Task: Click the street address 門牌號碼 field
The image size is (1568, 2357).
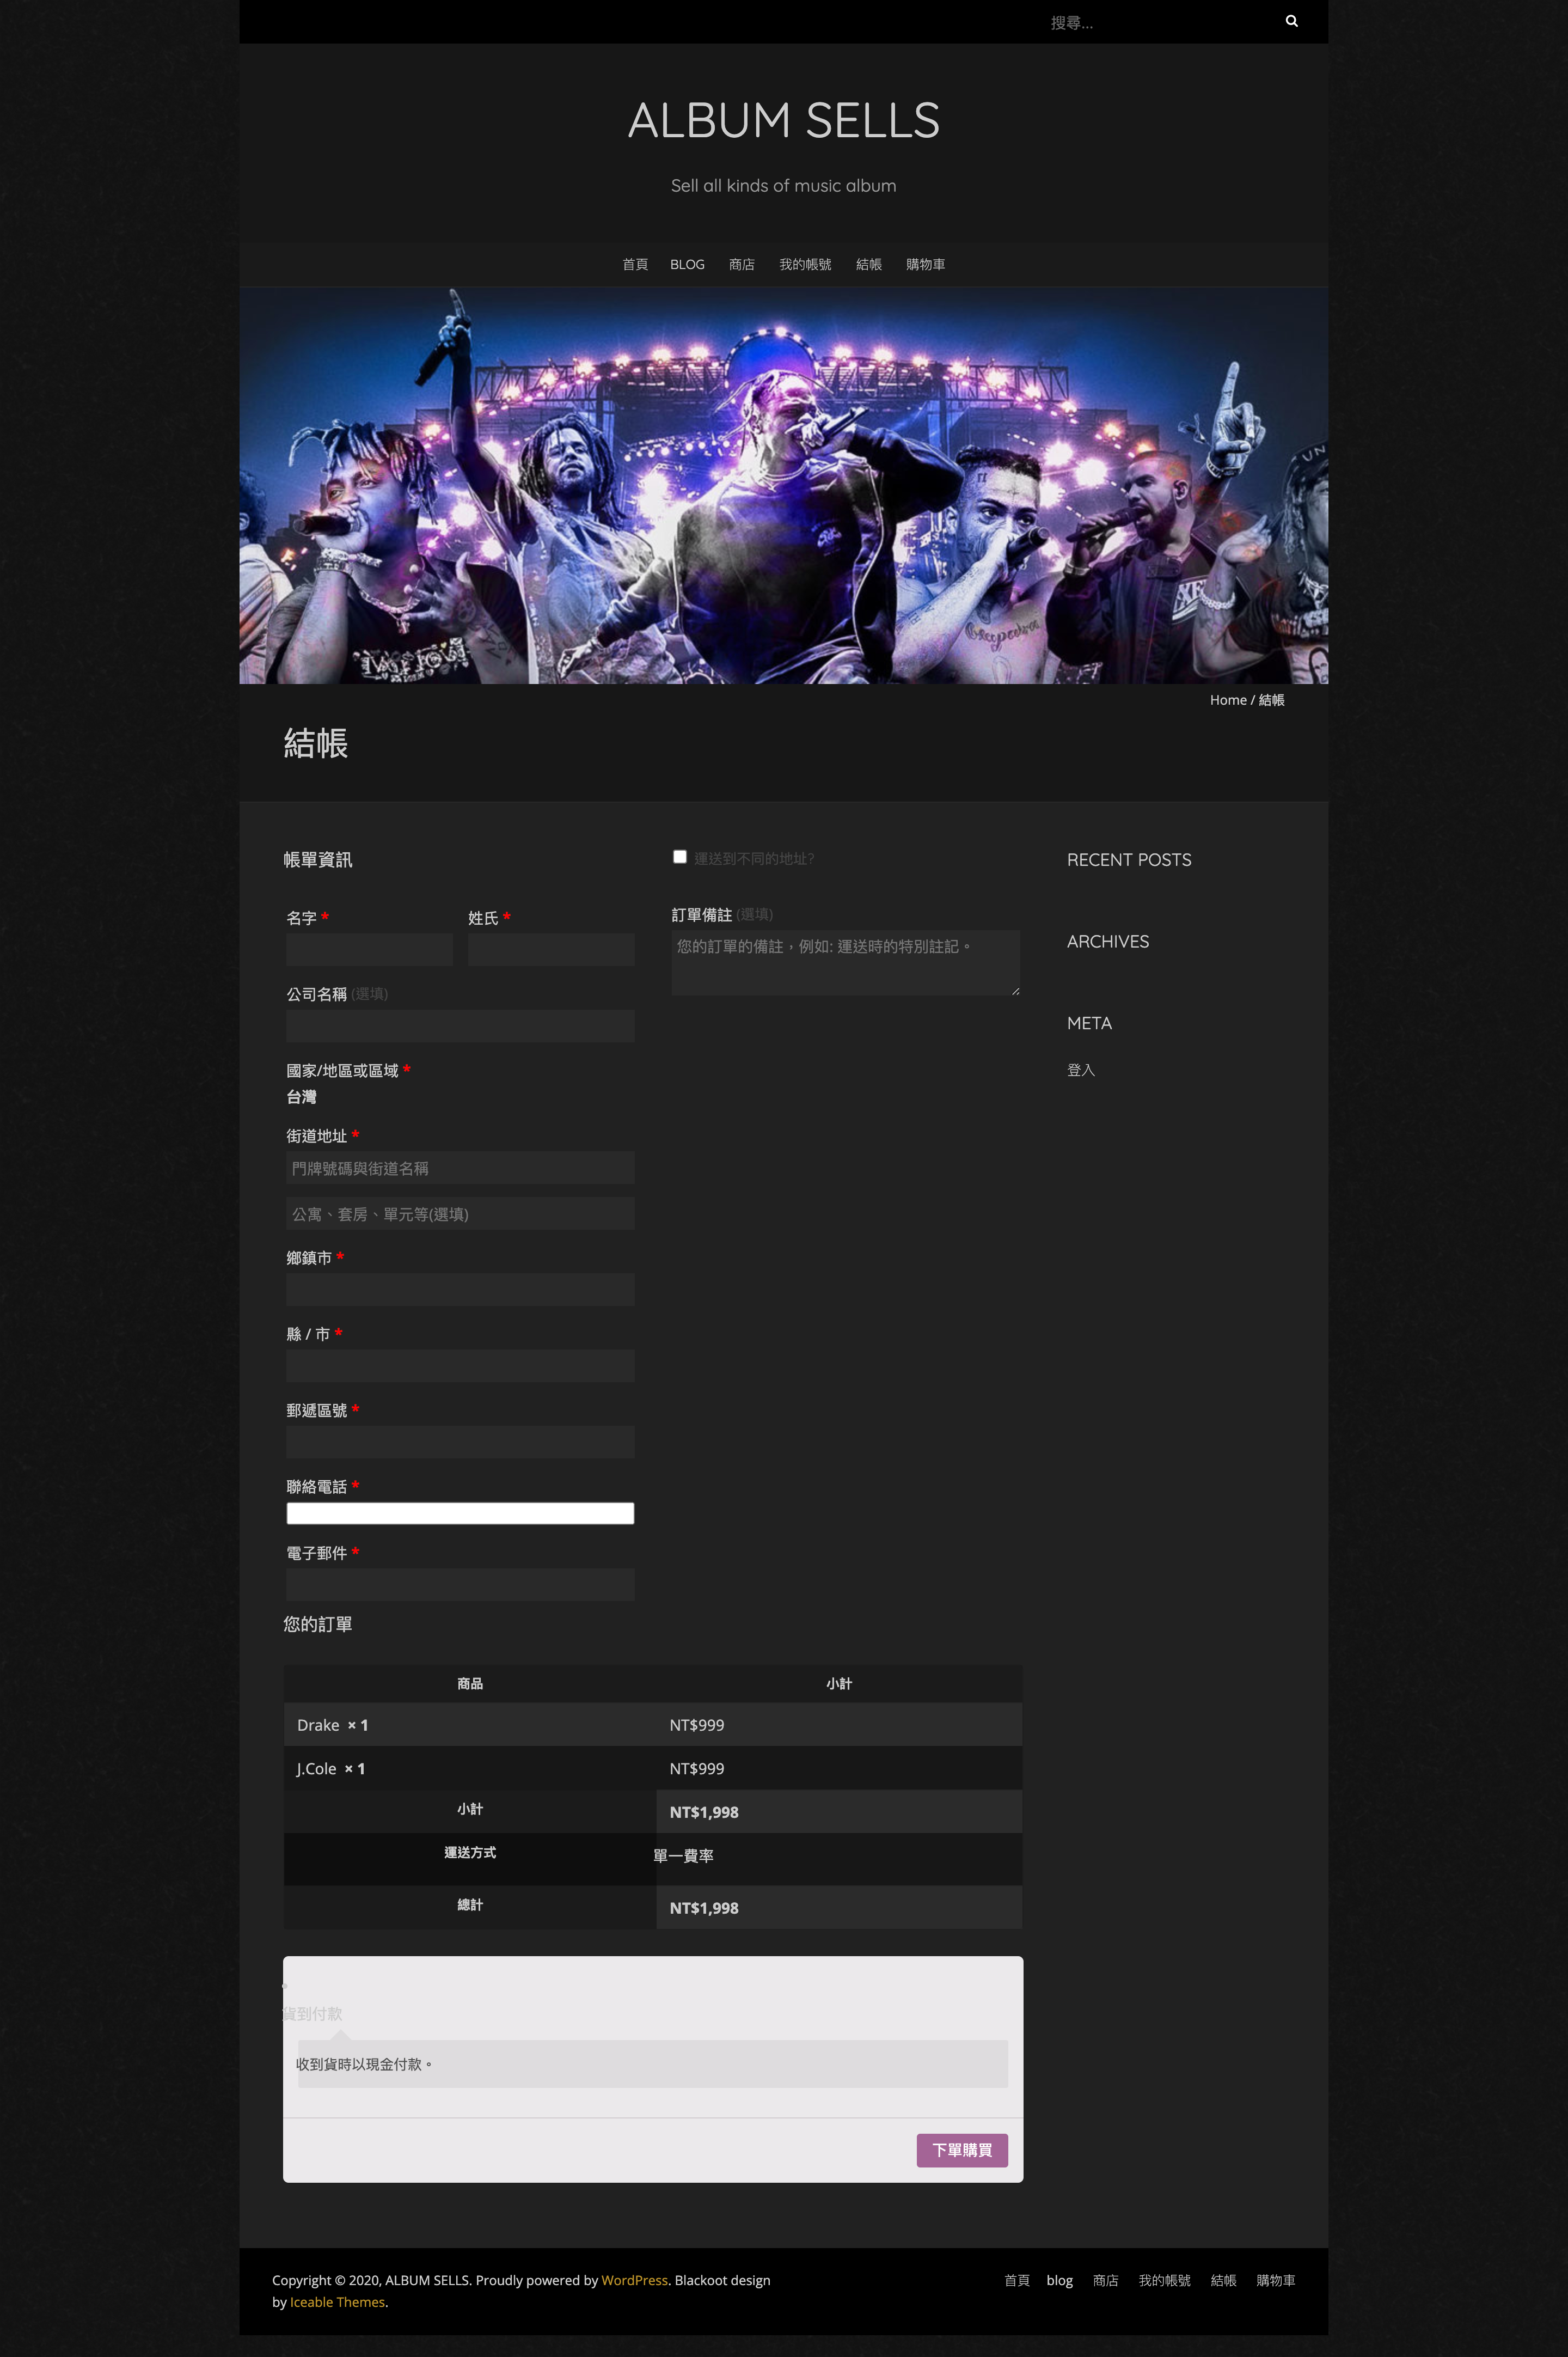Action: 460,1168
